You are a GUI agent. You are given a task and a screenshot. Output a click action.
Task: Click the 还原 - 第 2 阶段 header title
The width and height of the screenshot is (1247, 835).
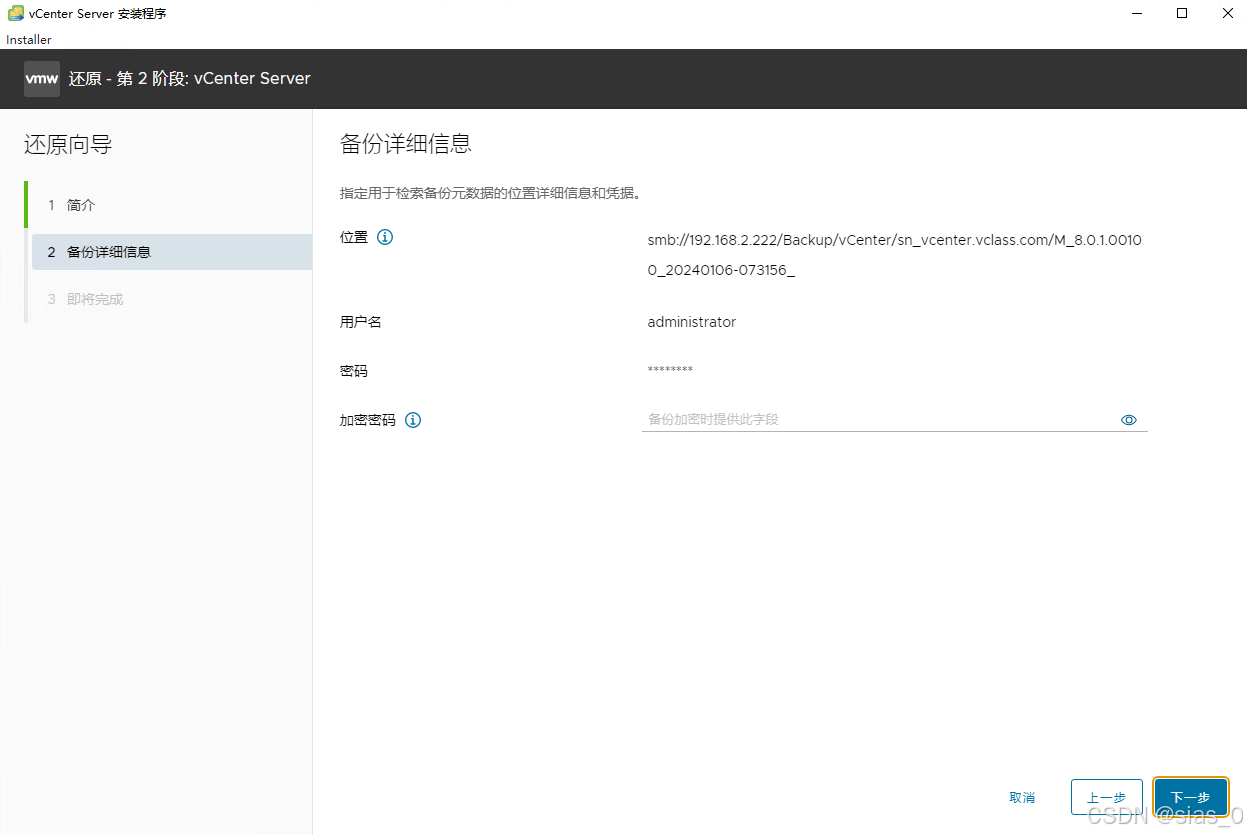190,78
